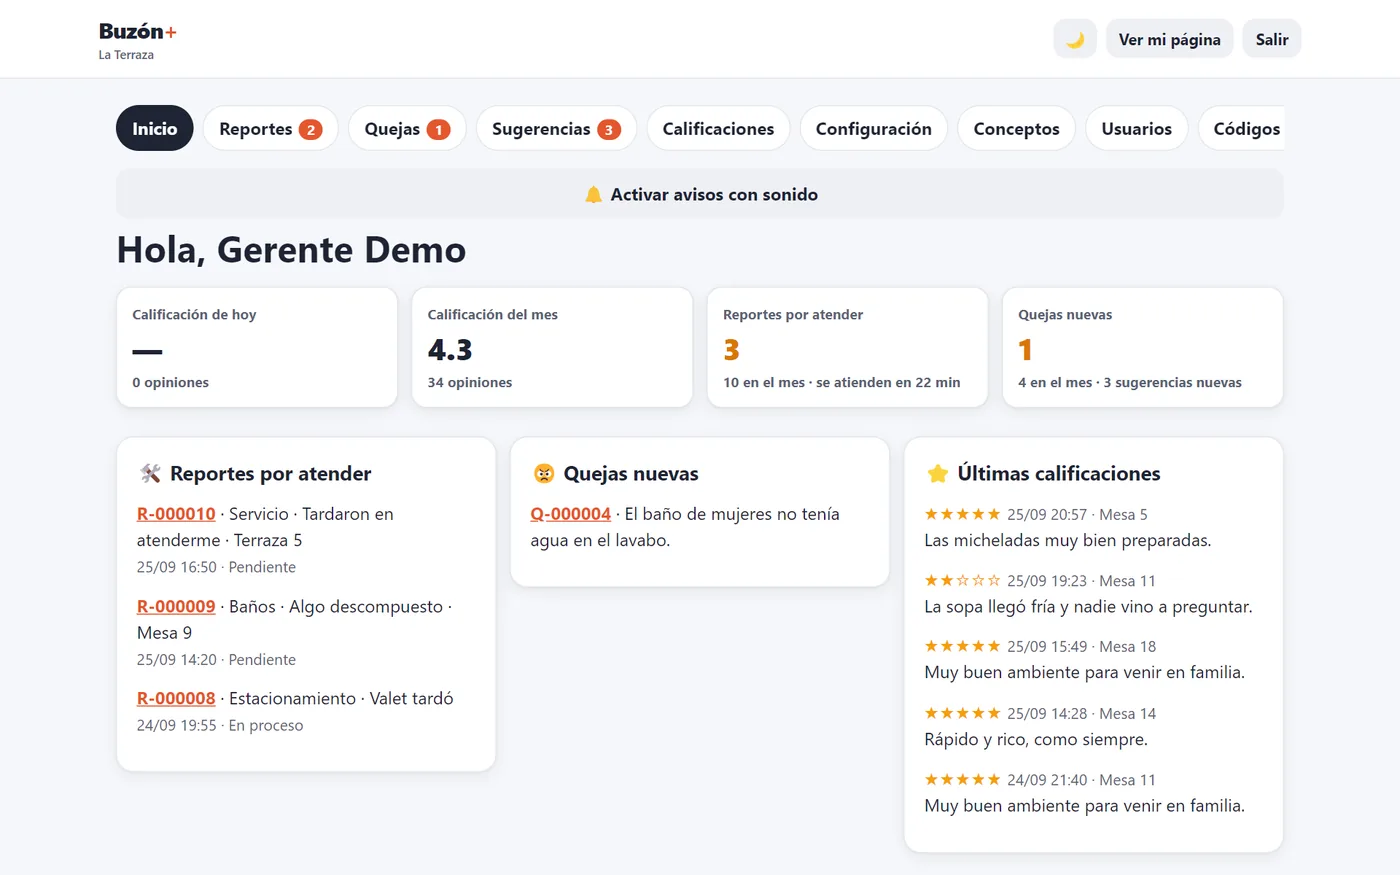Open the Sugerencias tab
The width and height of the screenshot is (1400, 875).
tap(556, 128)
